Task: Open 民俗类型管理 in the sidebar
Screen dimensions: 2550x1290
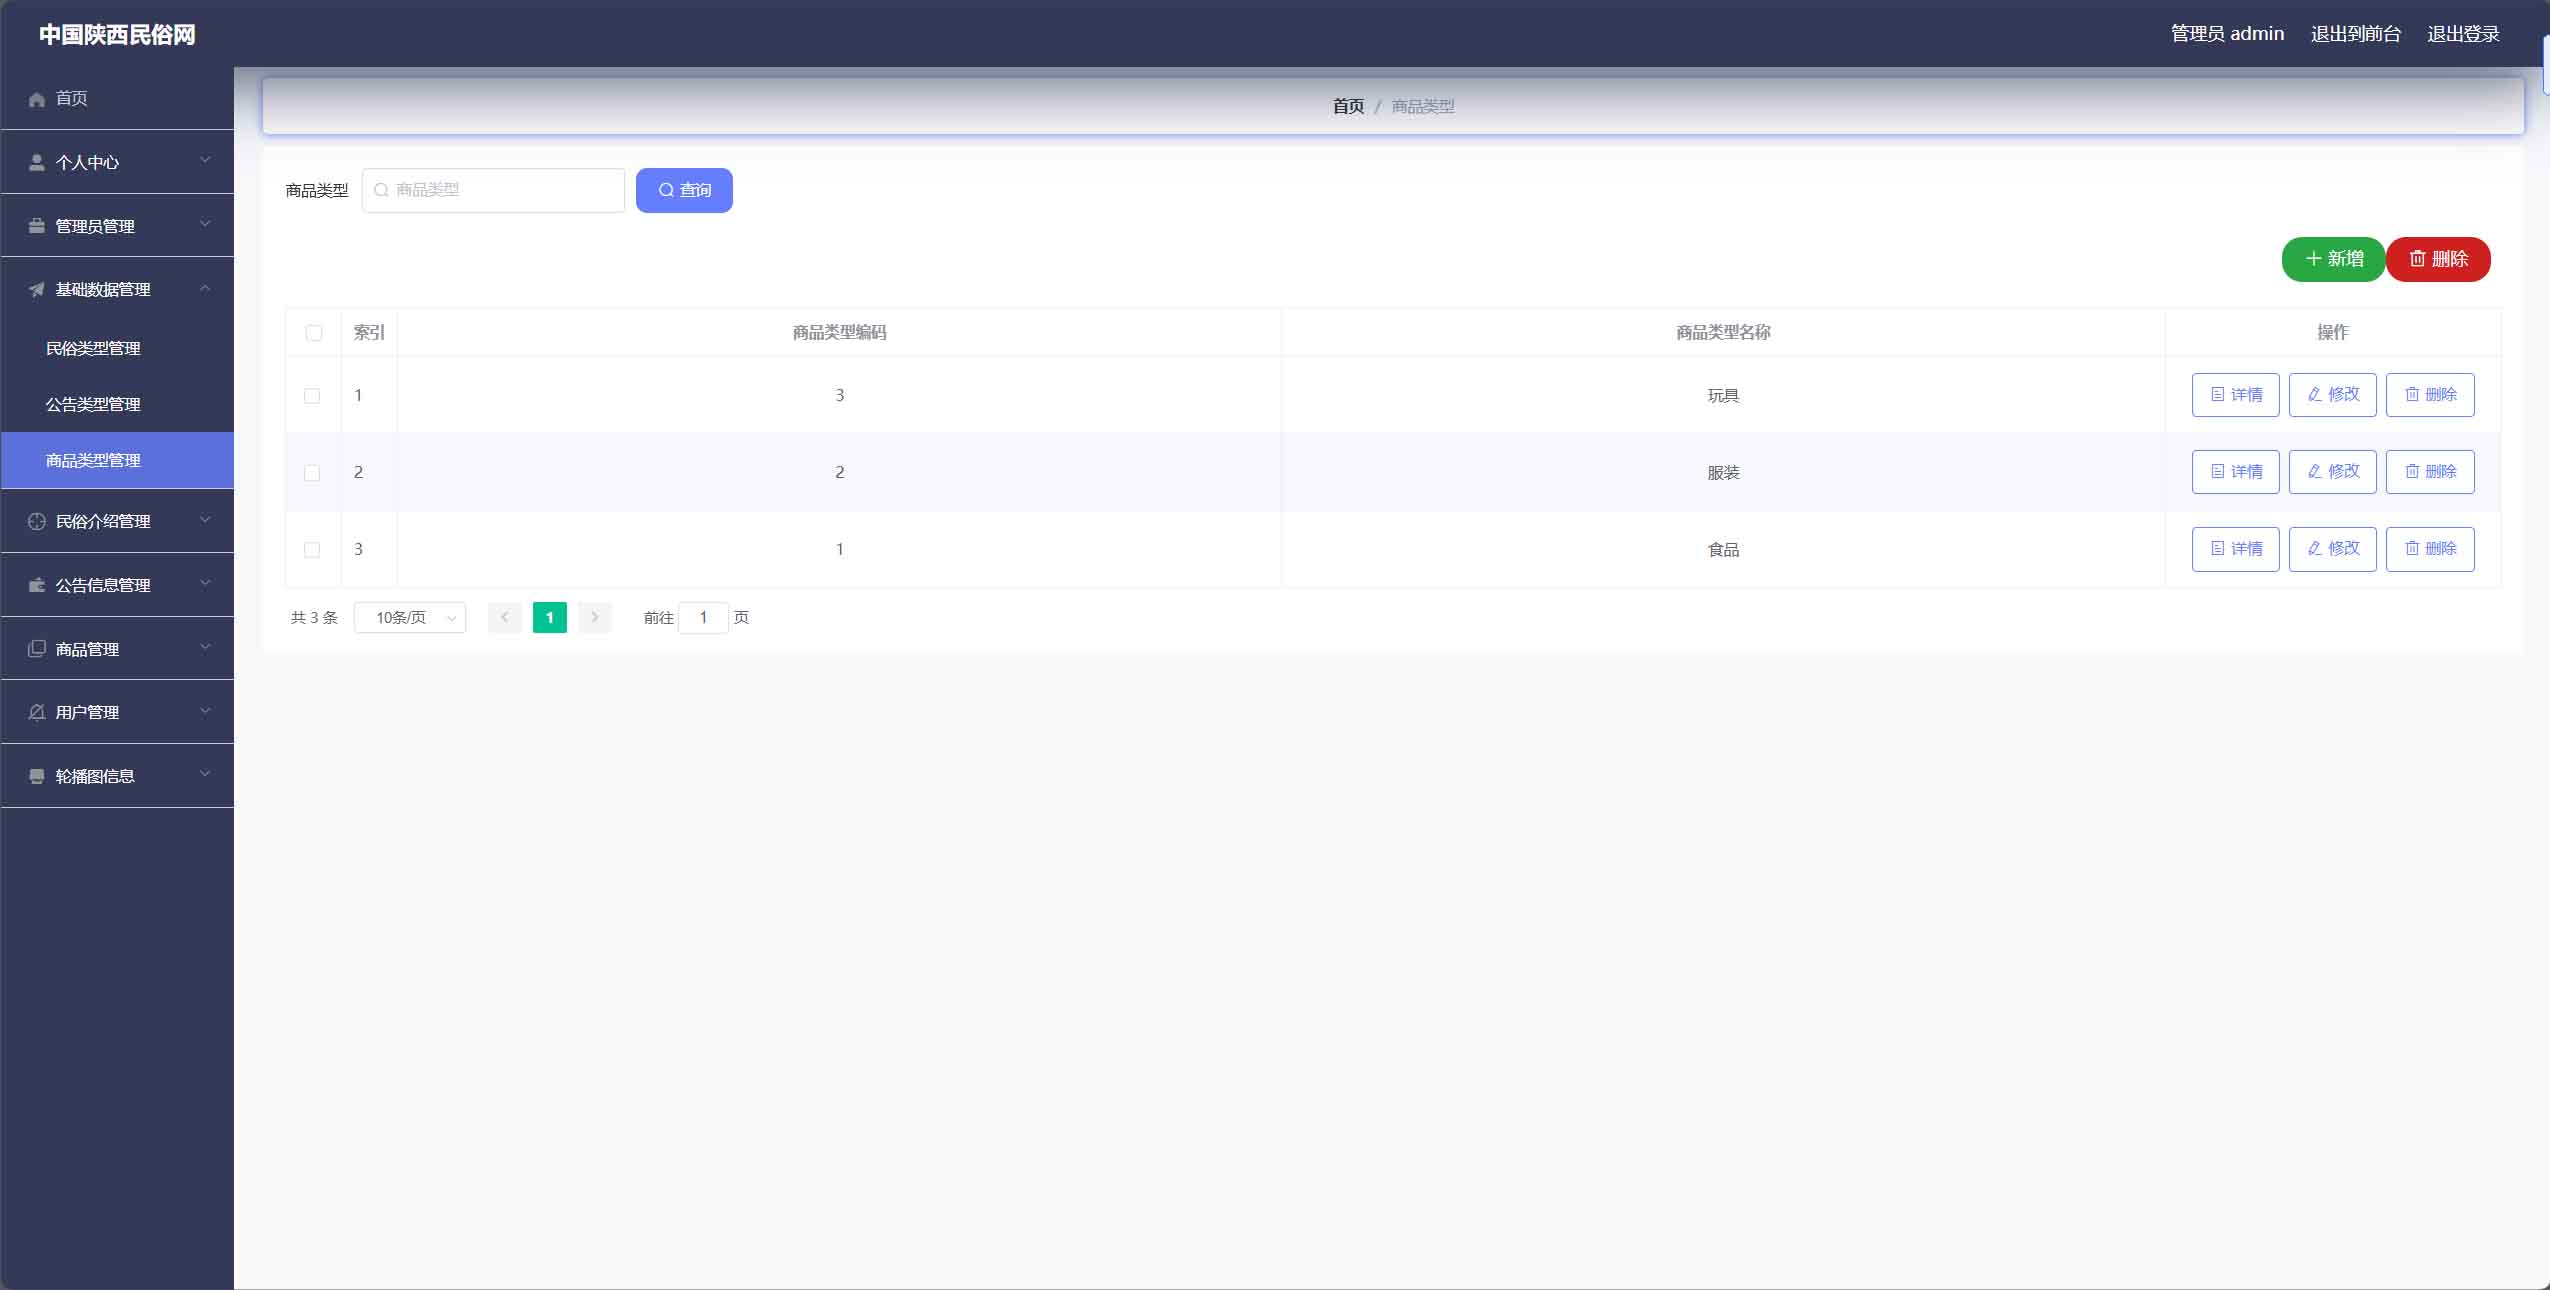Action: tap(118, 348)
